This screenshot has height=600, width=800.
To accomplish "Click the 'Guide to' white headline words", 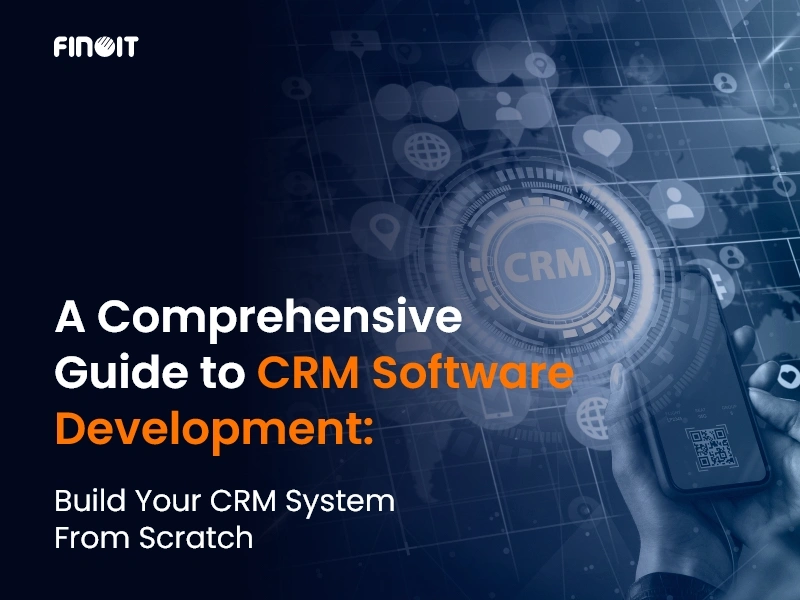I will click(x=151, y=372).
